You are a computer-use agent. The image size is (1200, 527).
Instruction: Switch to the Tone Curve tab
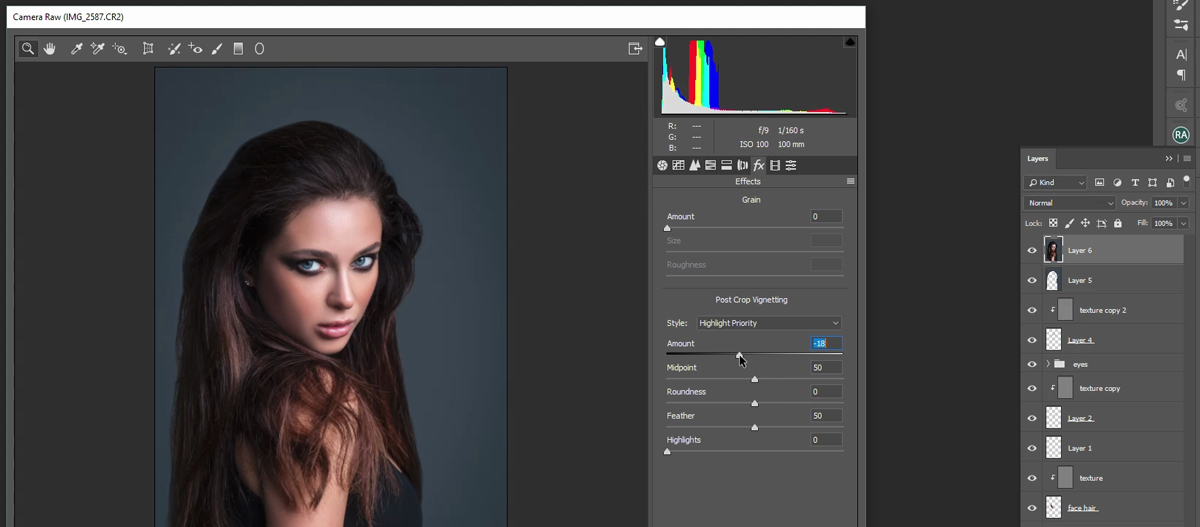tap(678, 165)
